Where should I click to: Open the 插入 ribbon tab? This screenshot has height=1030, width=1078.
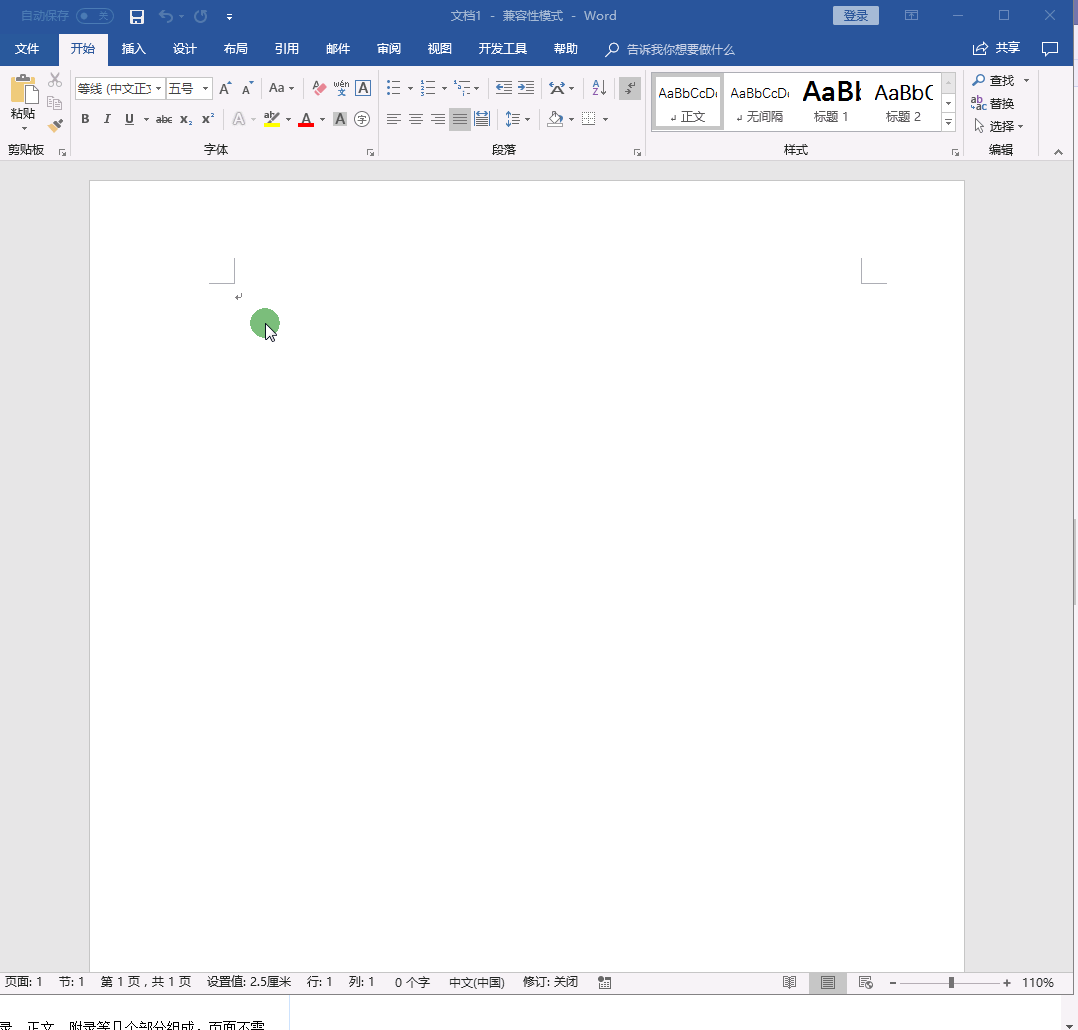[x=133, y=49]
